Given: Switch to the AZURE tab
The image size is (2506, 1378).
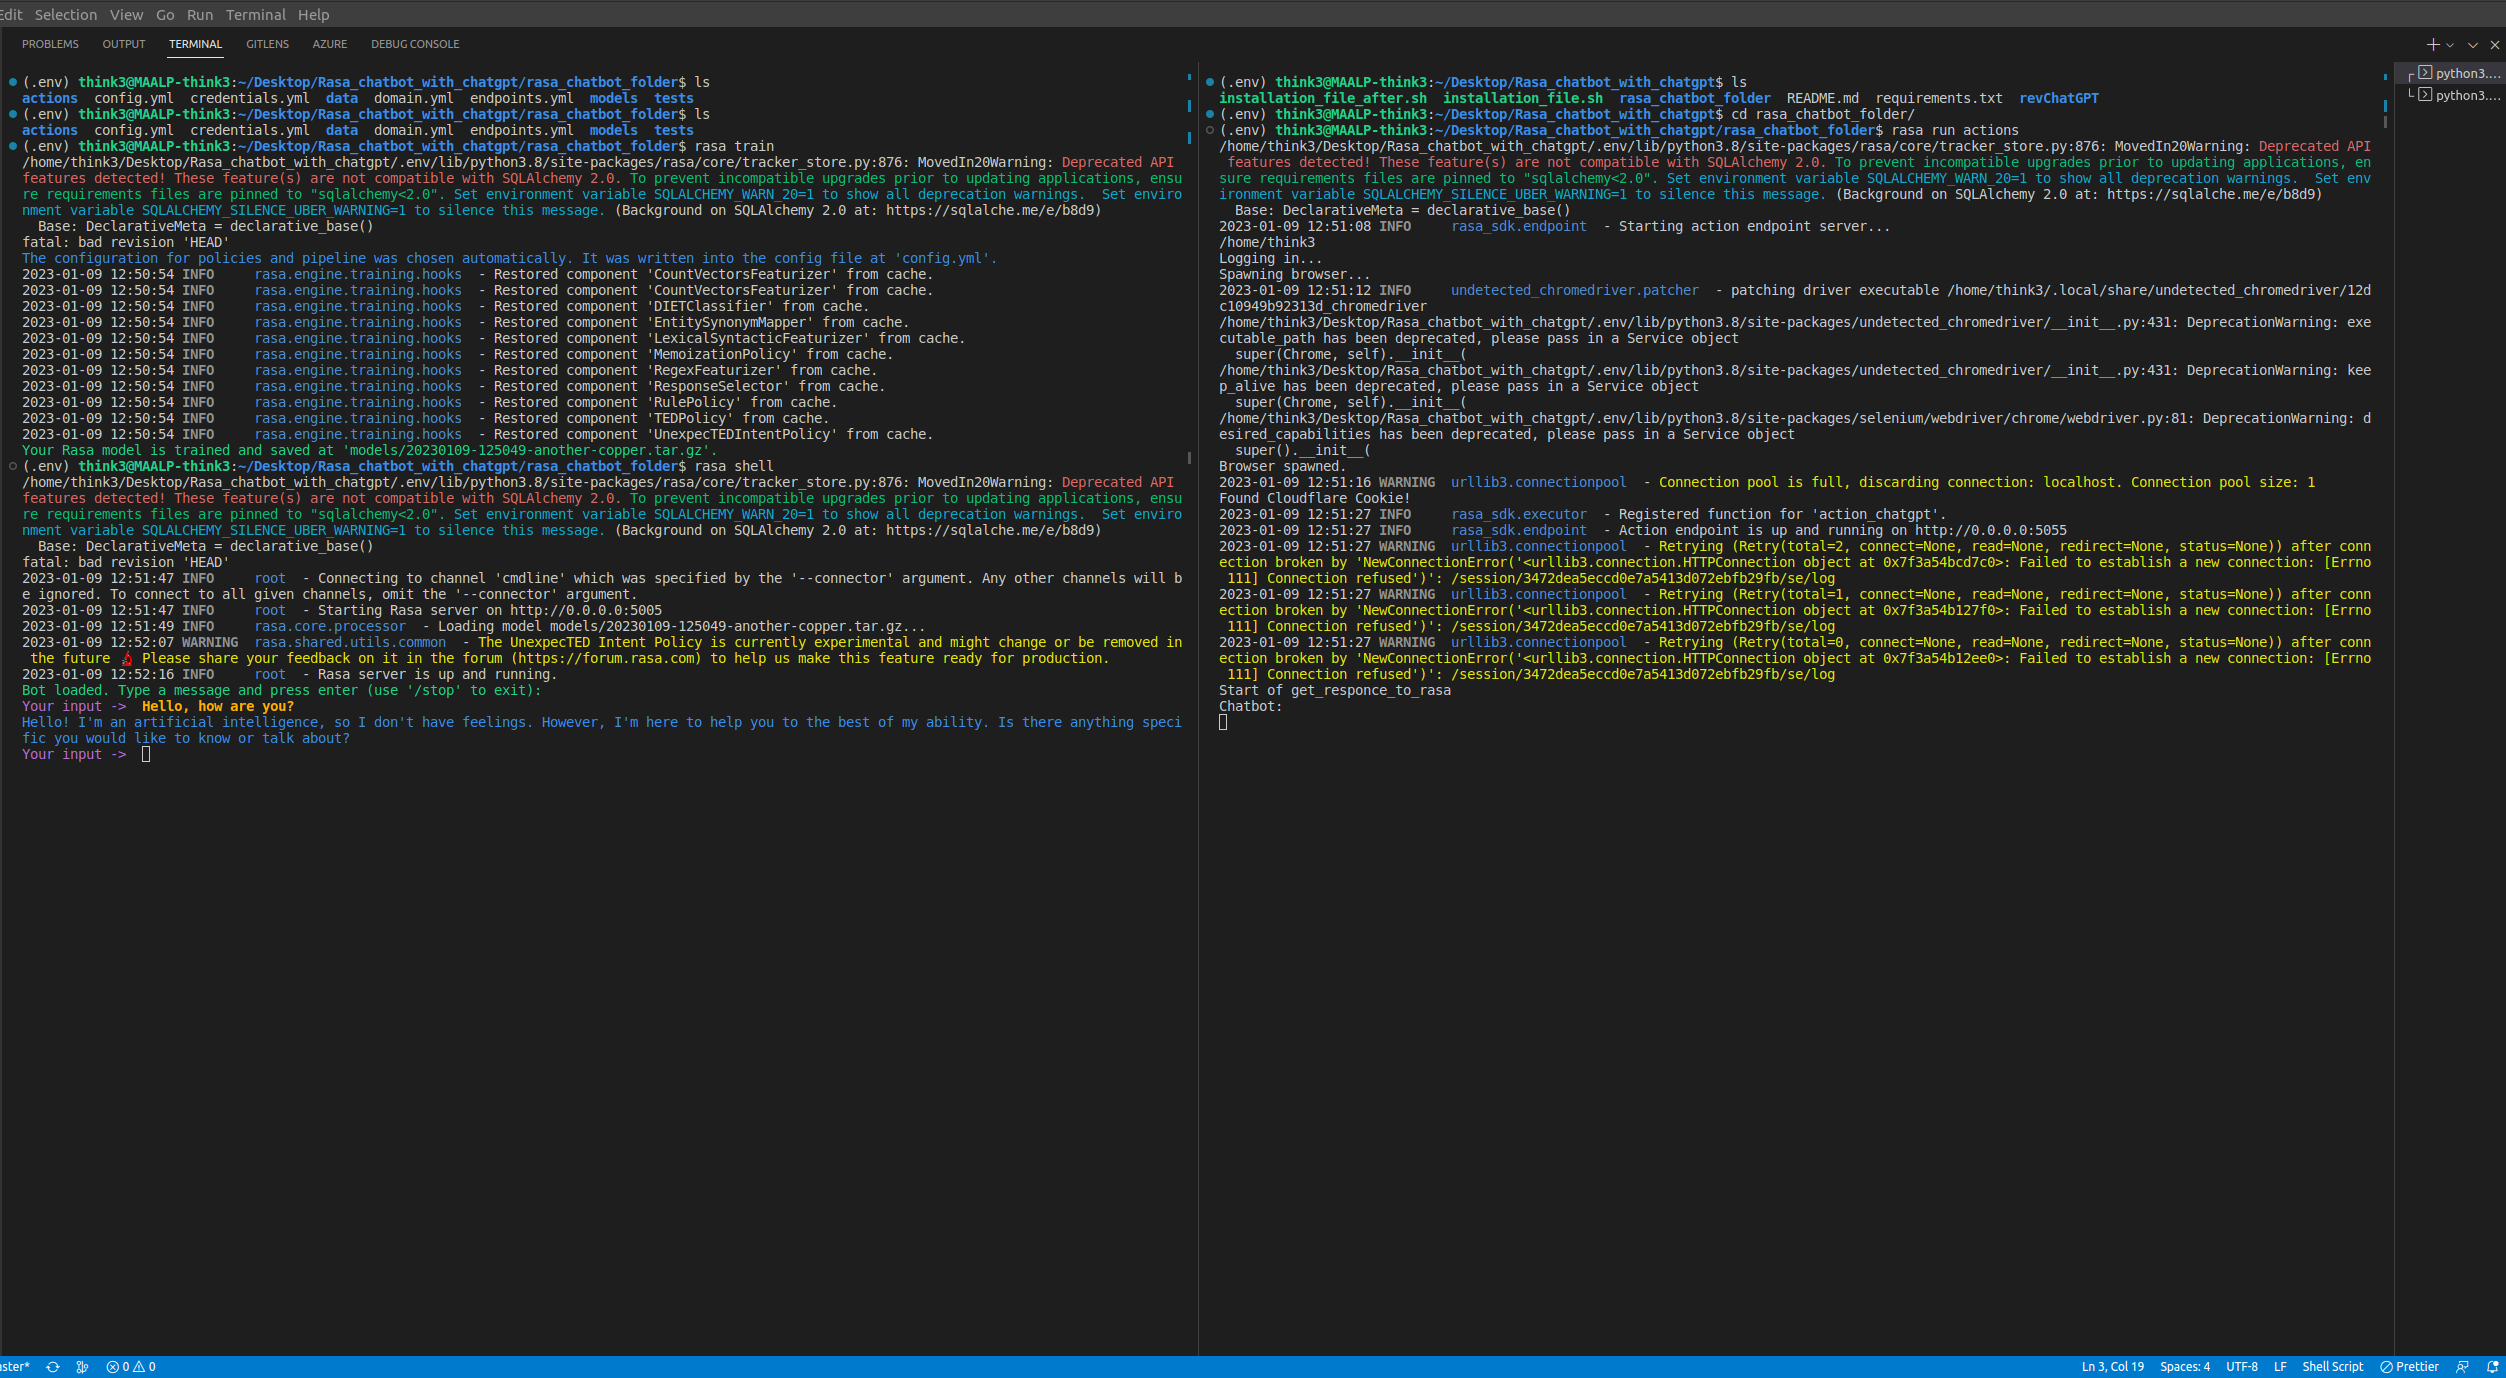Looking at the screenshot, I should [330, 44].
